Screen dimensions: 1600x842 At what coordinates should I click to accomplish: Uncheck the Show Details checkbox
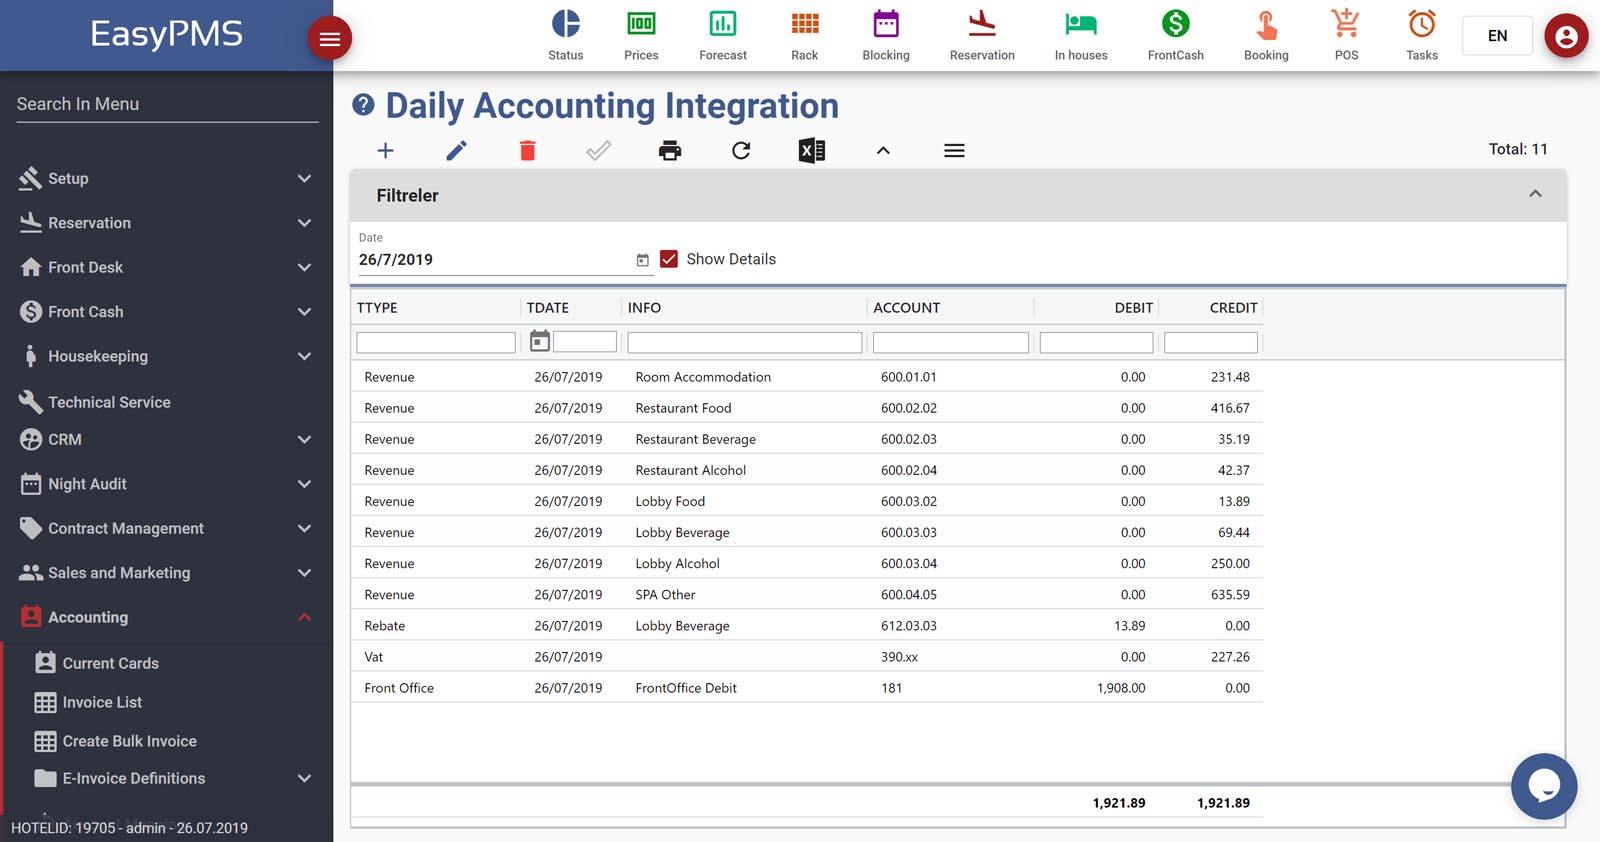pyautogui.click(x=670, y=259)
